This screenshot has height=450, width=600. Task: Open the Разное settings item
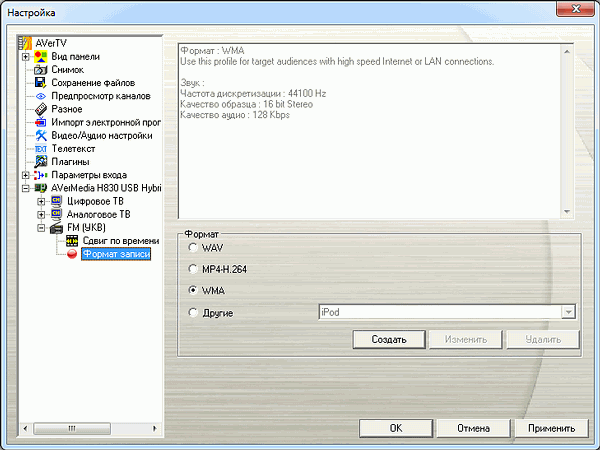pos(66,109)
